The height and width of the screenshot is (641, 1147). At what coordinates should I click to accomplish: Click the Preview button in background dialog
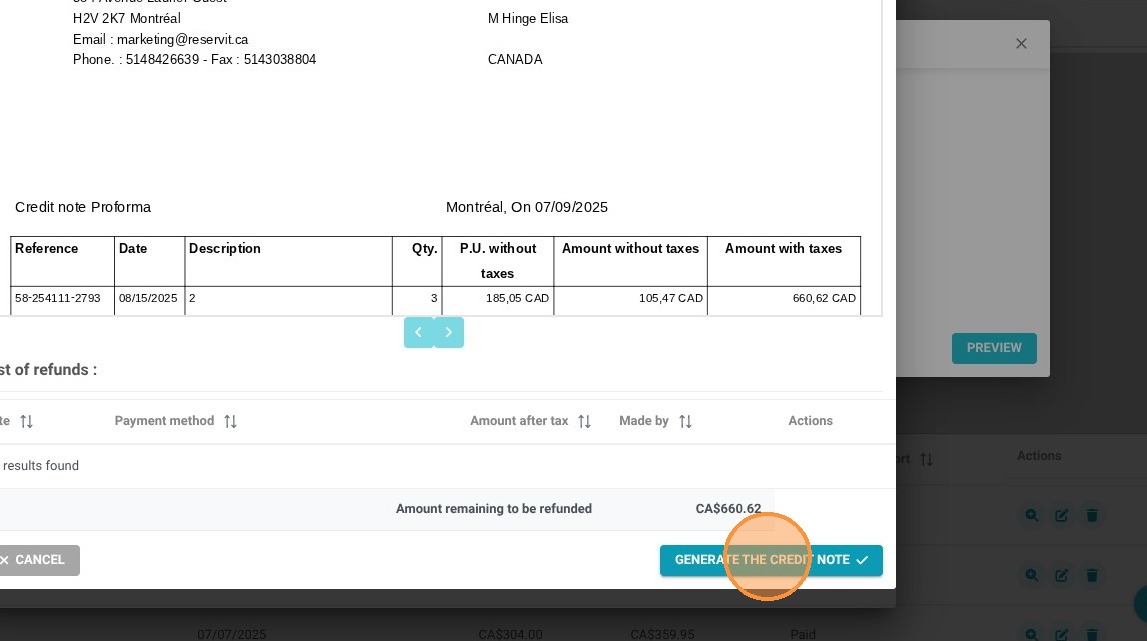[994, 348]
